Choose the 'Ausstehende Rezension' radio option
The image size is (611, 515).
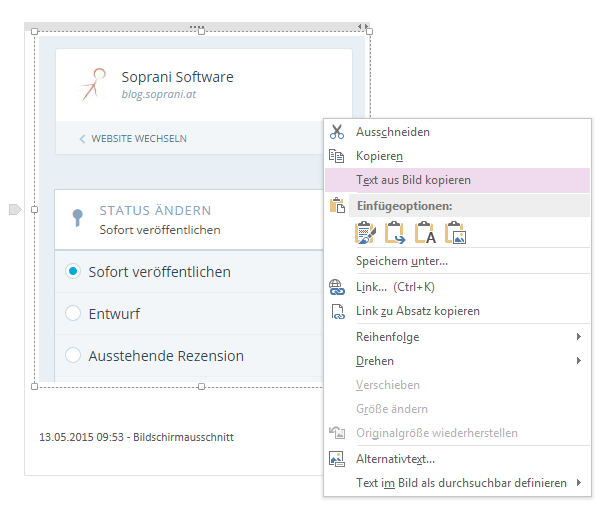(73, 355)
